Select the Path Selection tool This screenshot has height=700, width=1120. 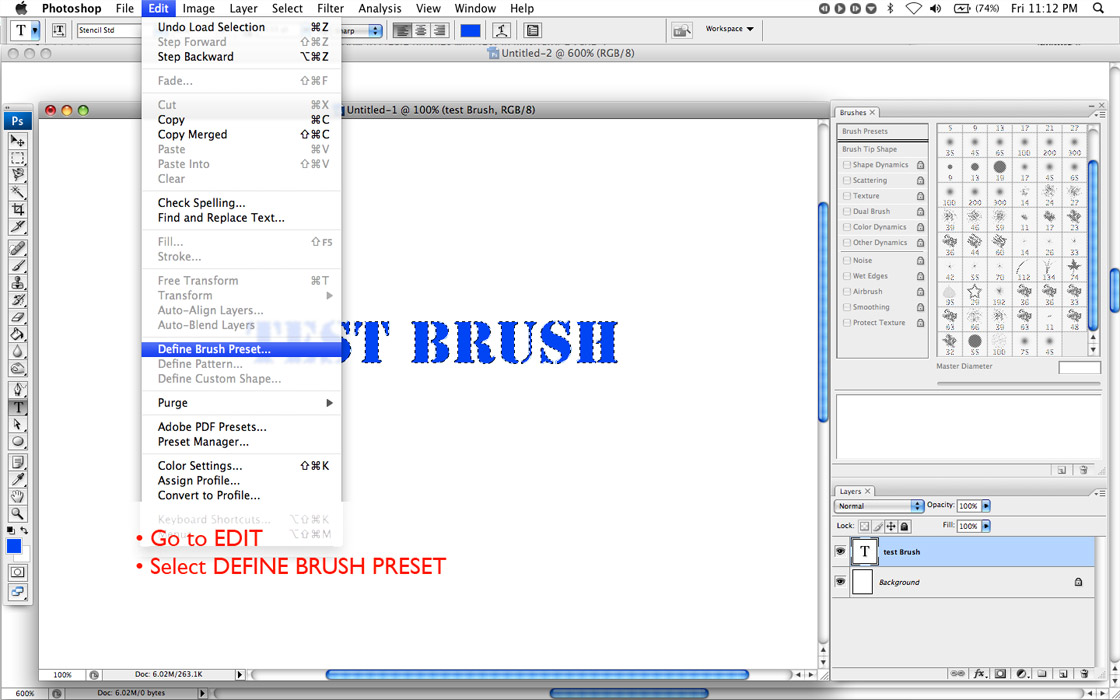click(18, 424)
